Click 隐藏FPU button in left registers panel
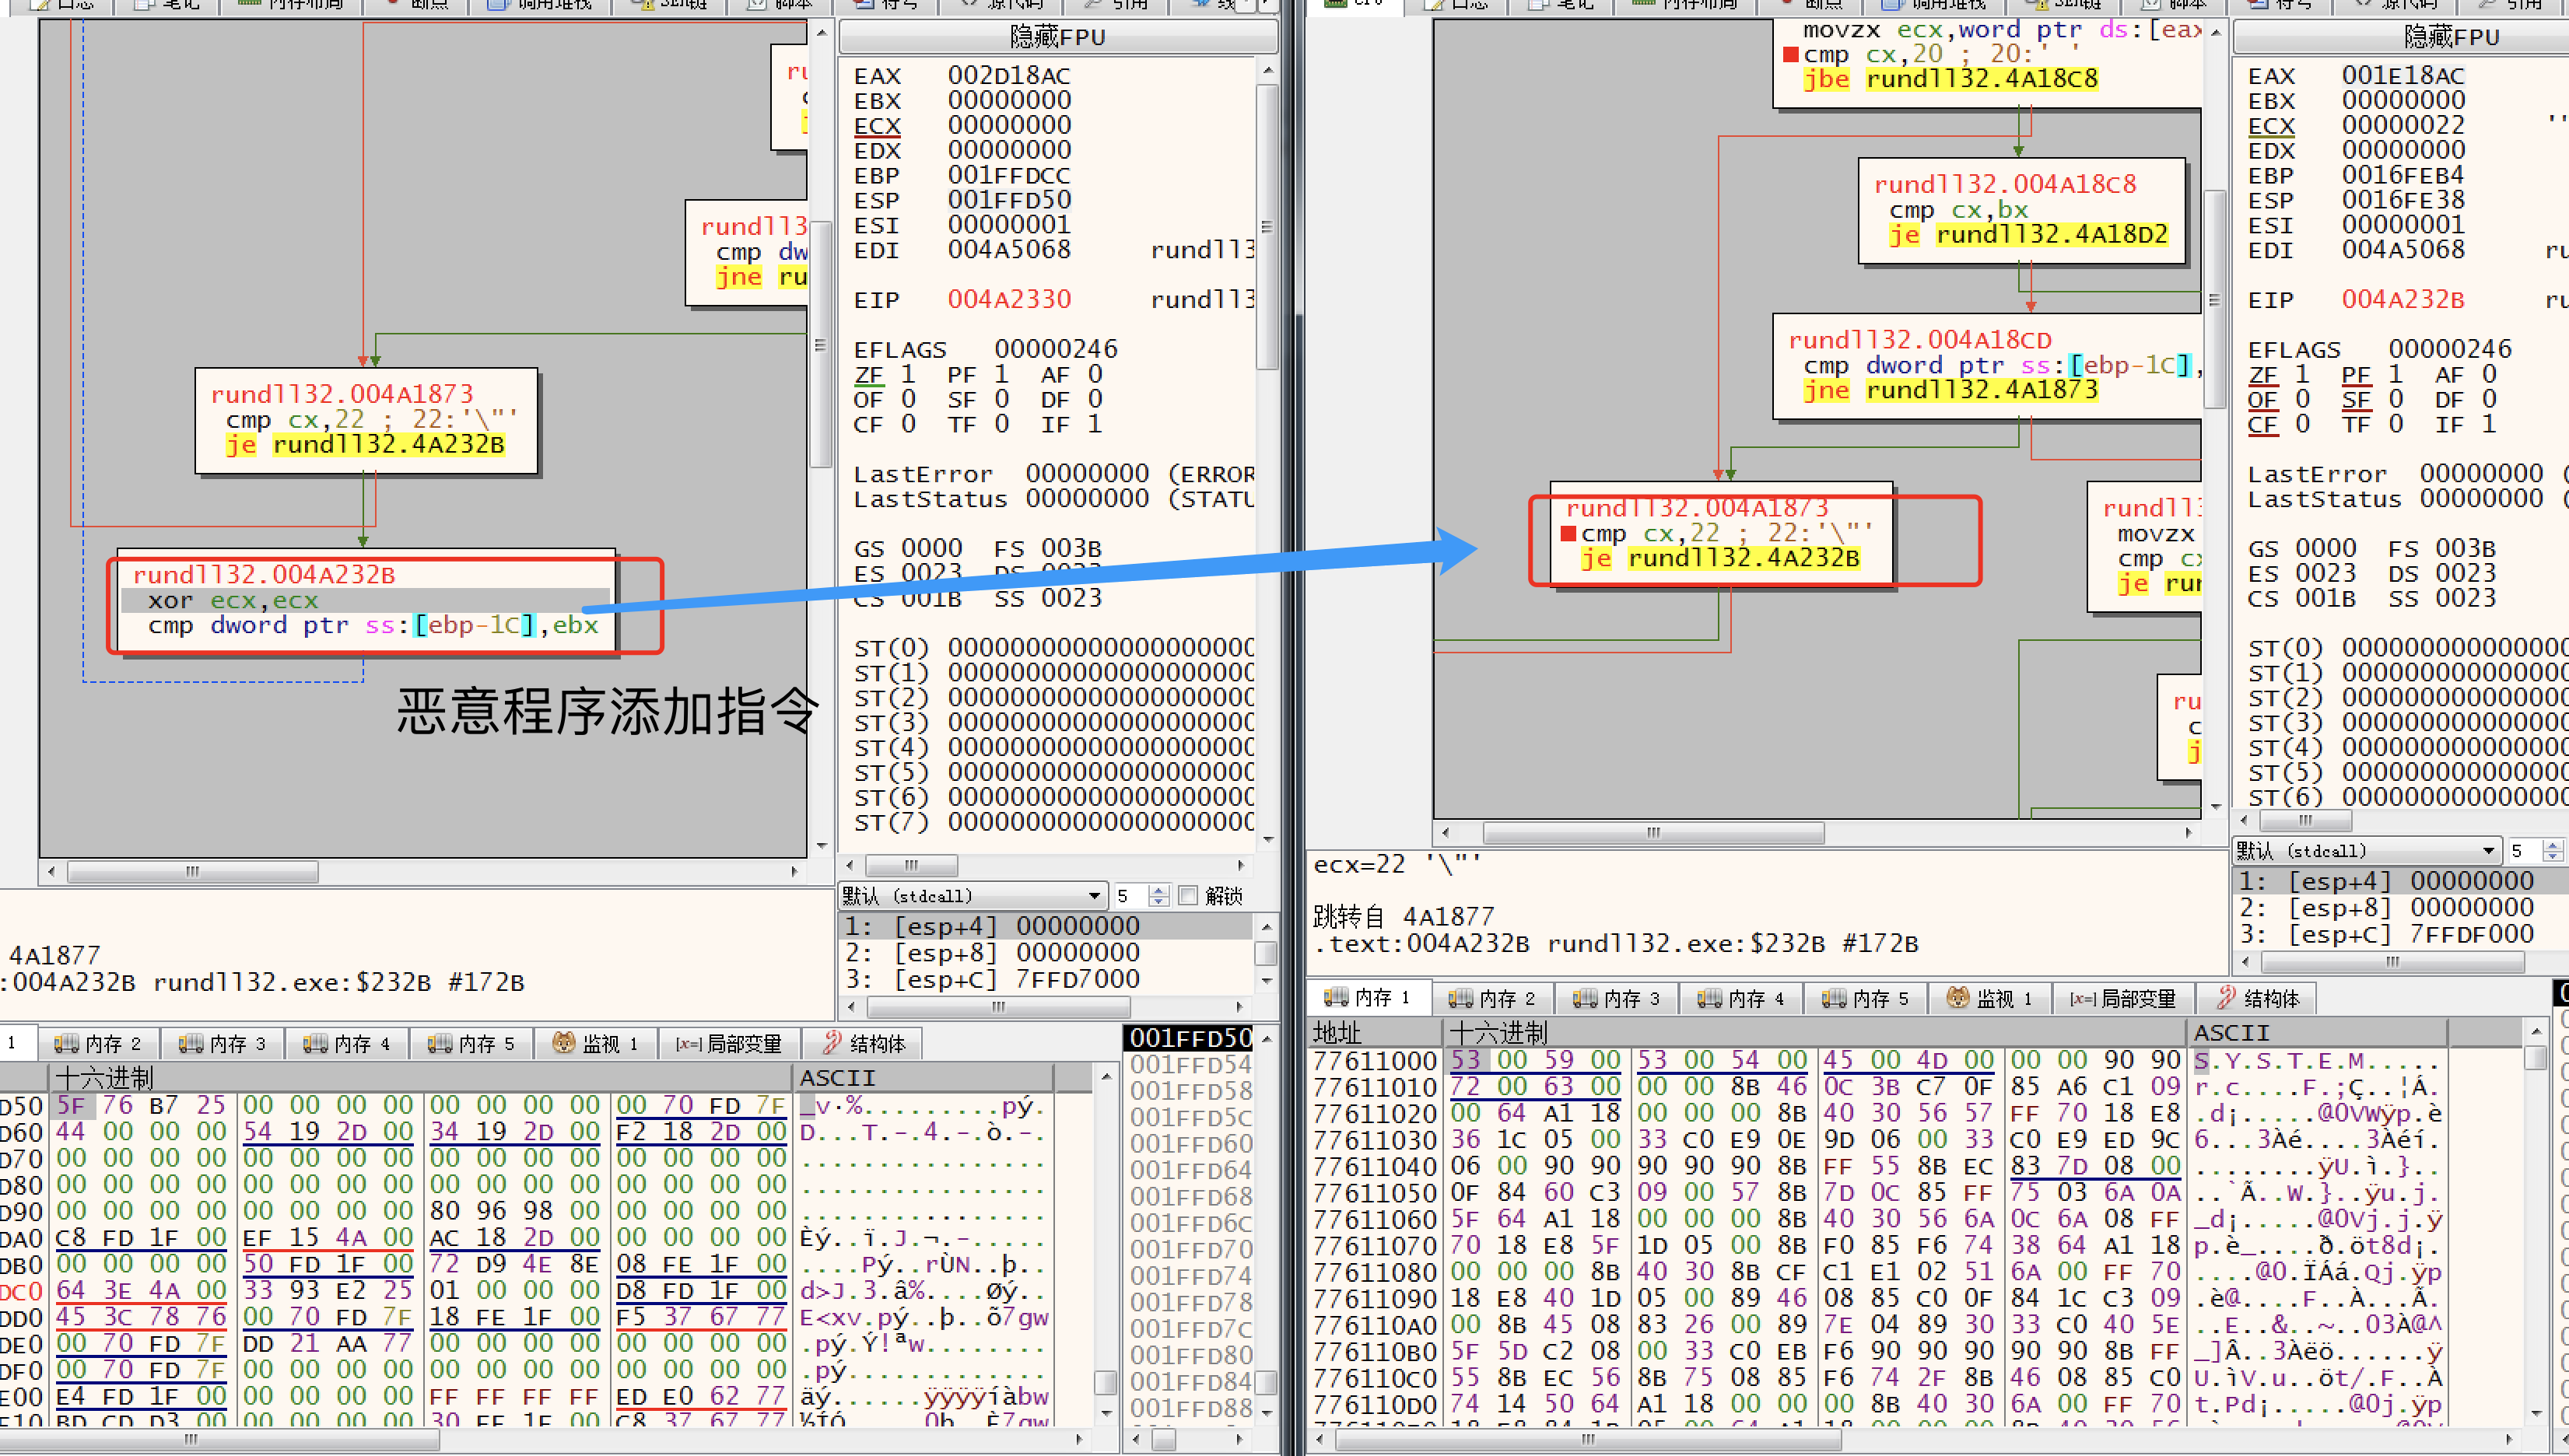The image size is (2569, 1456). click(1057, 37)
